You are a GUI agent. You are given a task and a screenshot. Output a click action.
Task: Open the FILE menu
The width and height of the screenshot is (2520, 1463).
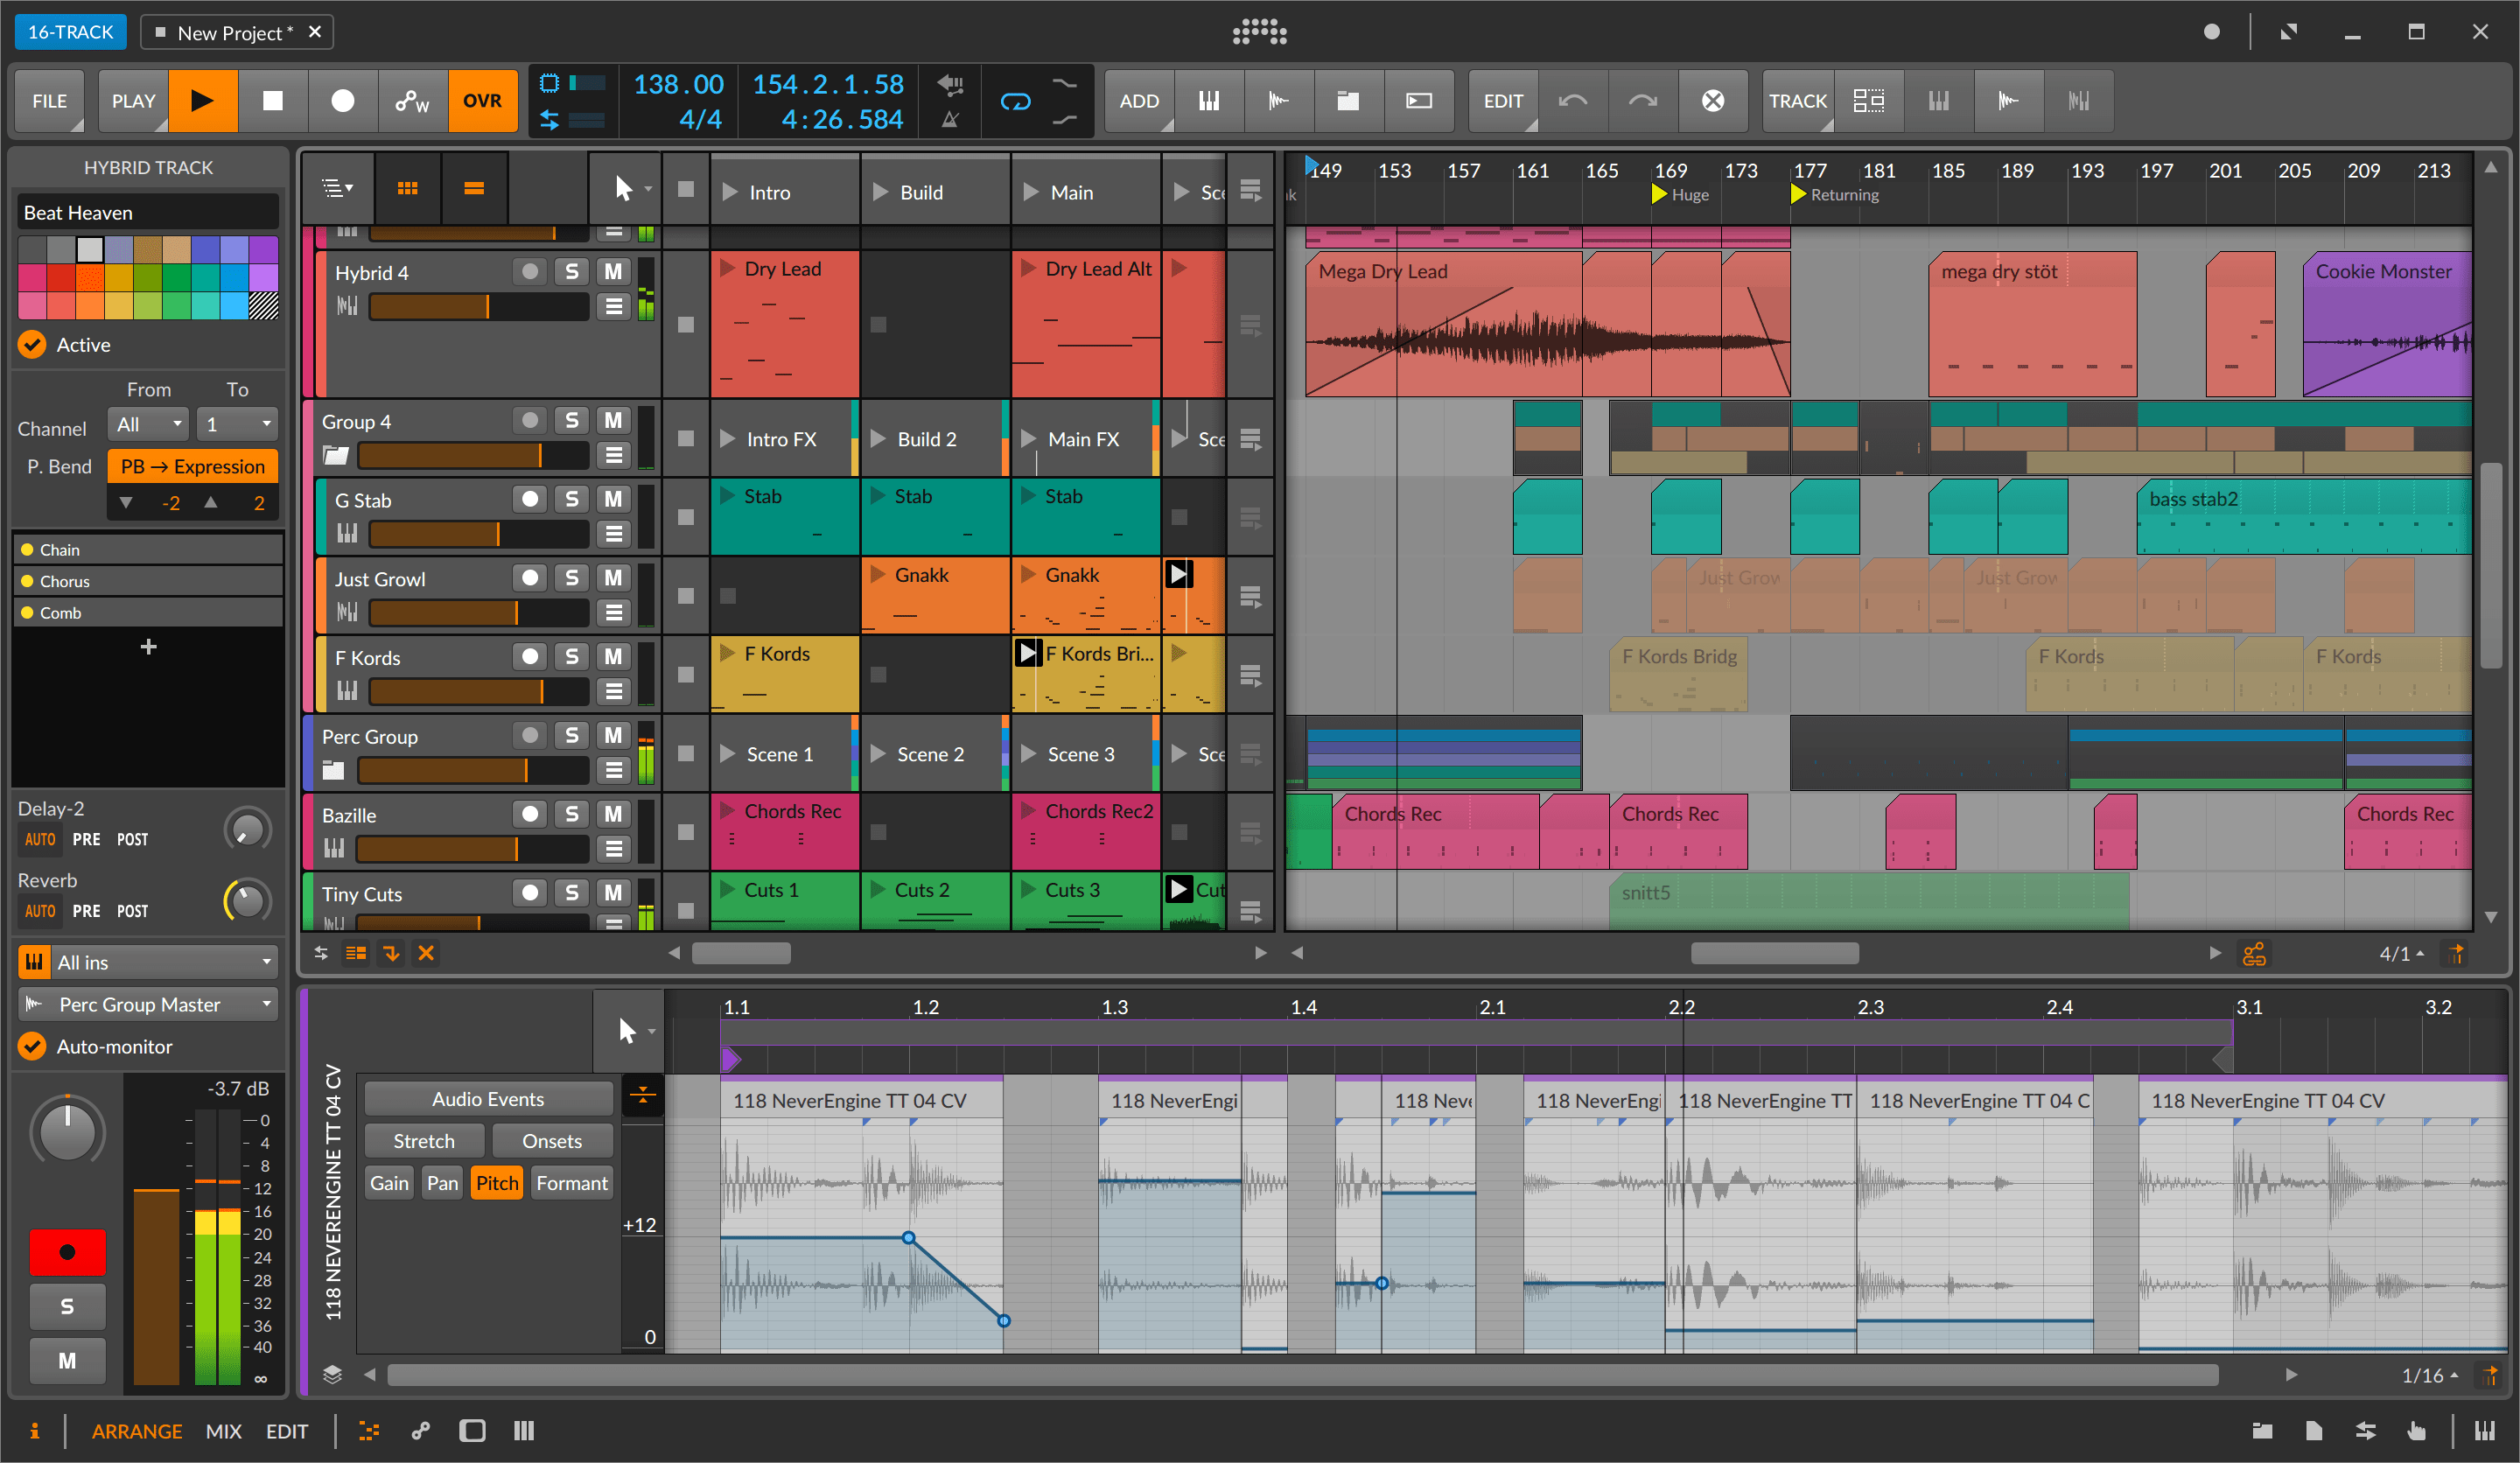(47, 100)
